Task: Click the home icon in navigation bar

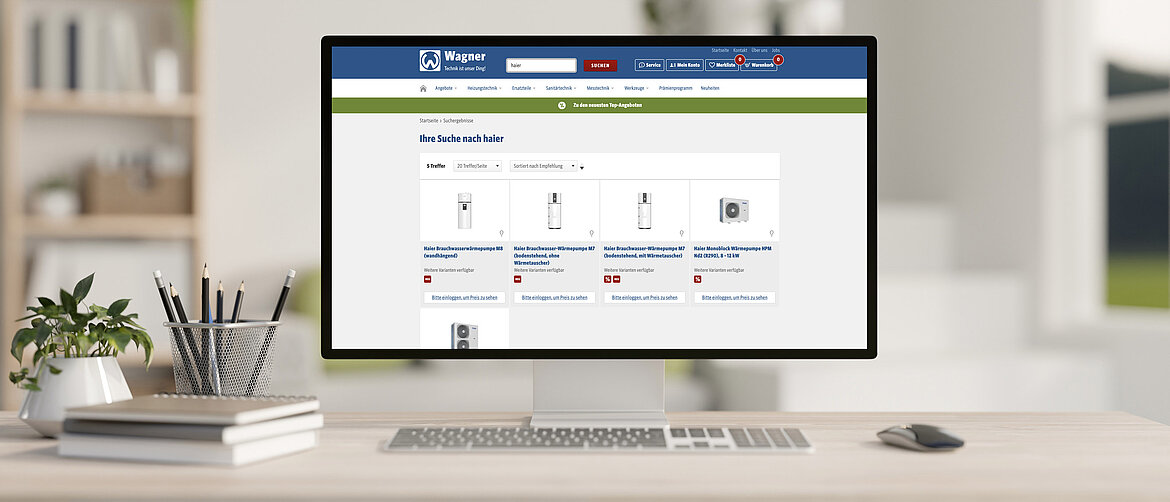Action: coord(423,88)
